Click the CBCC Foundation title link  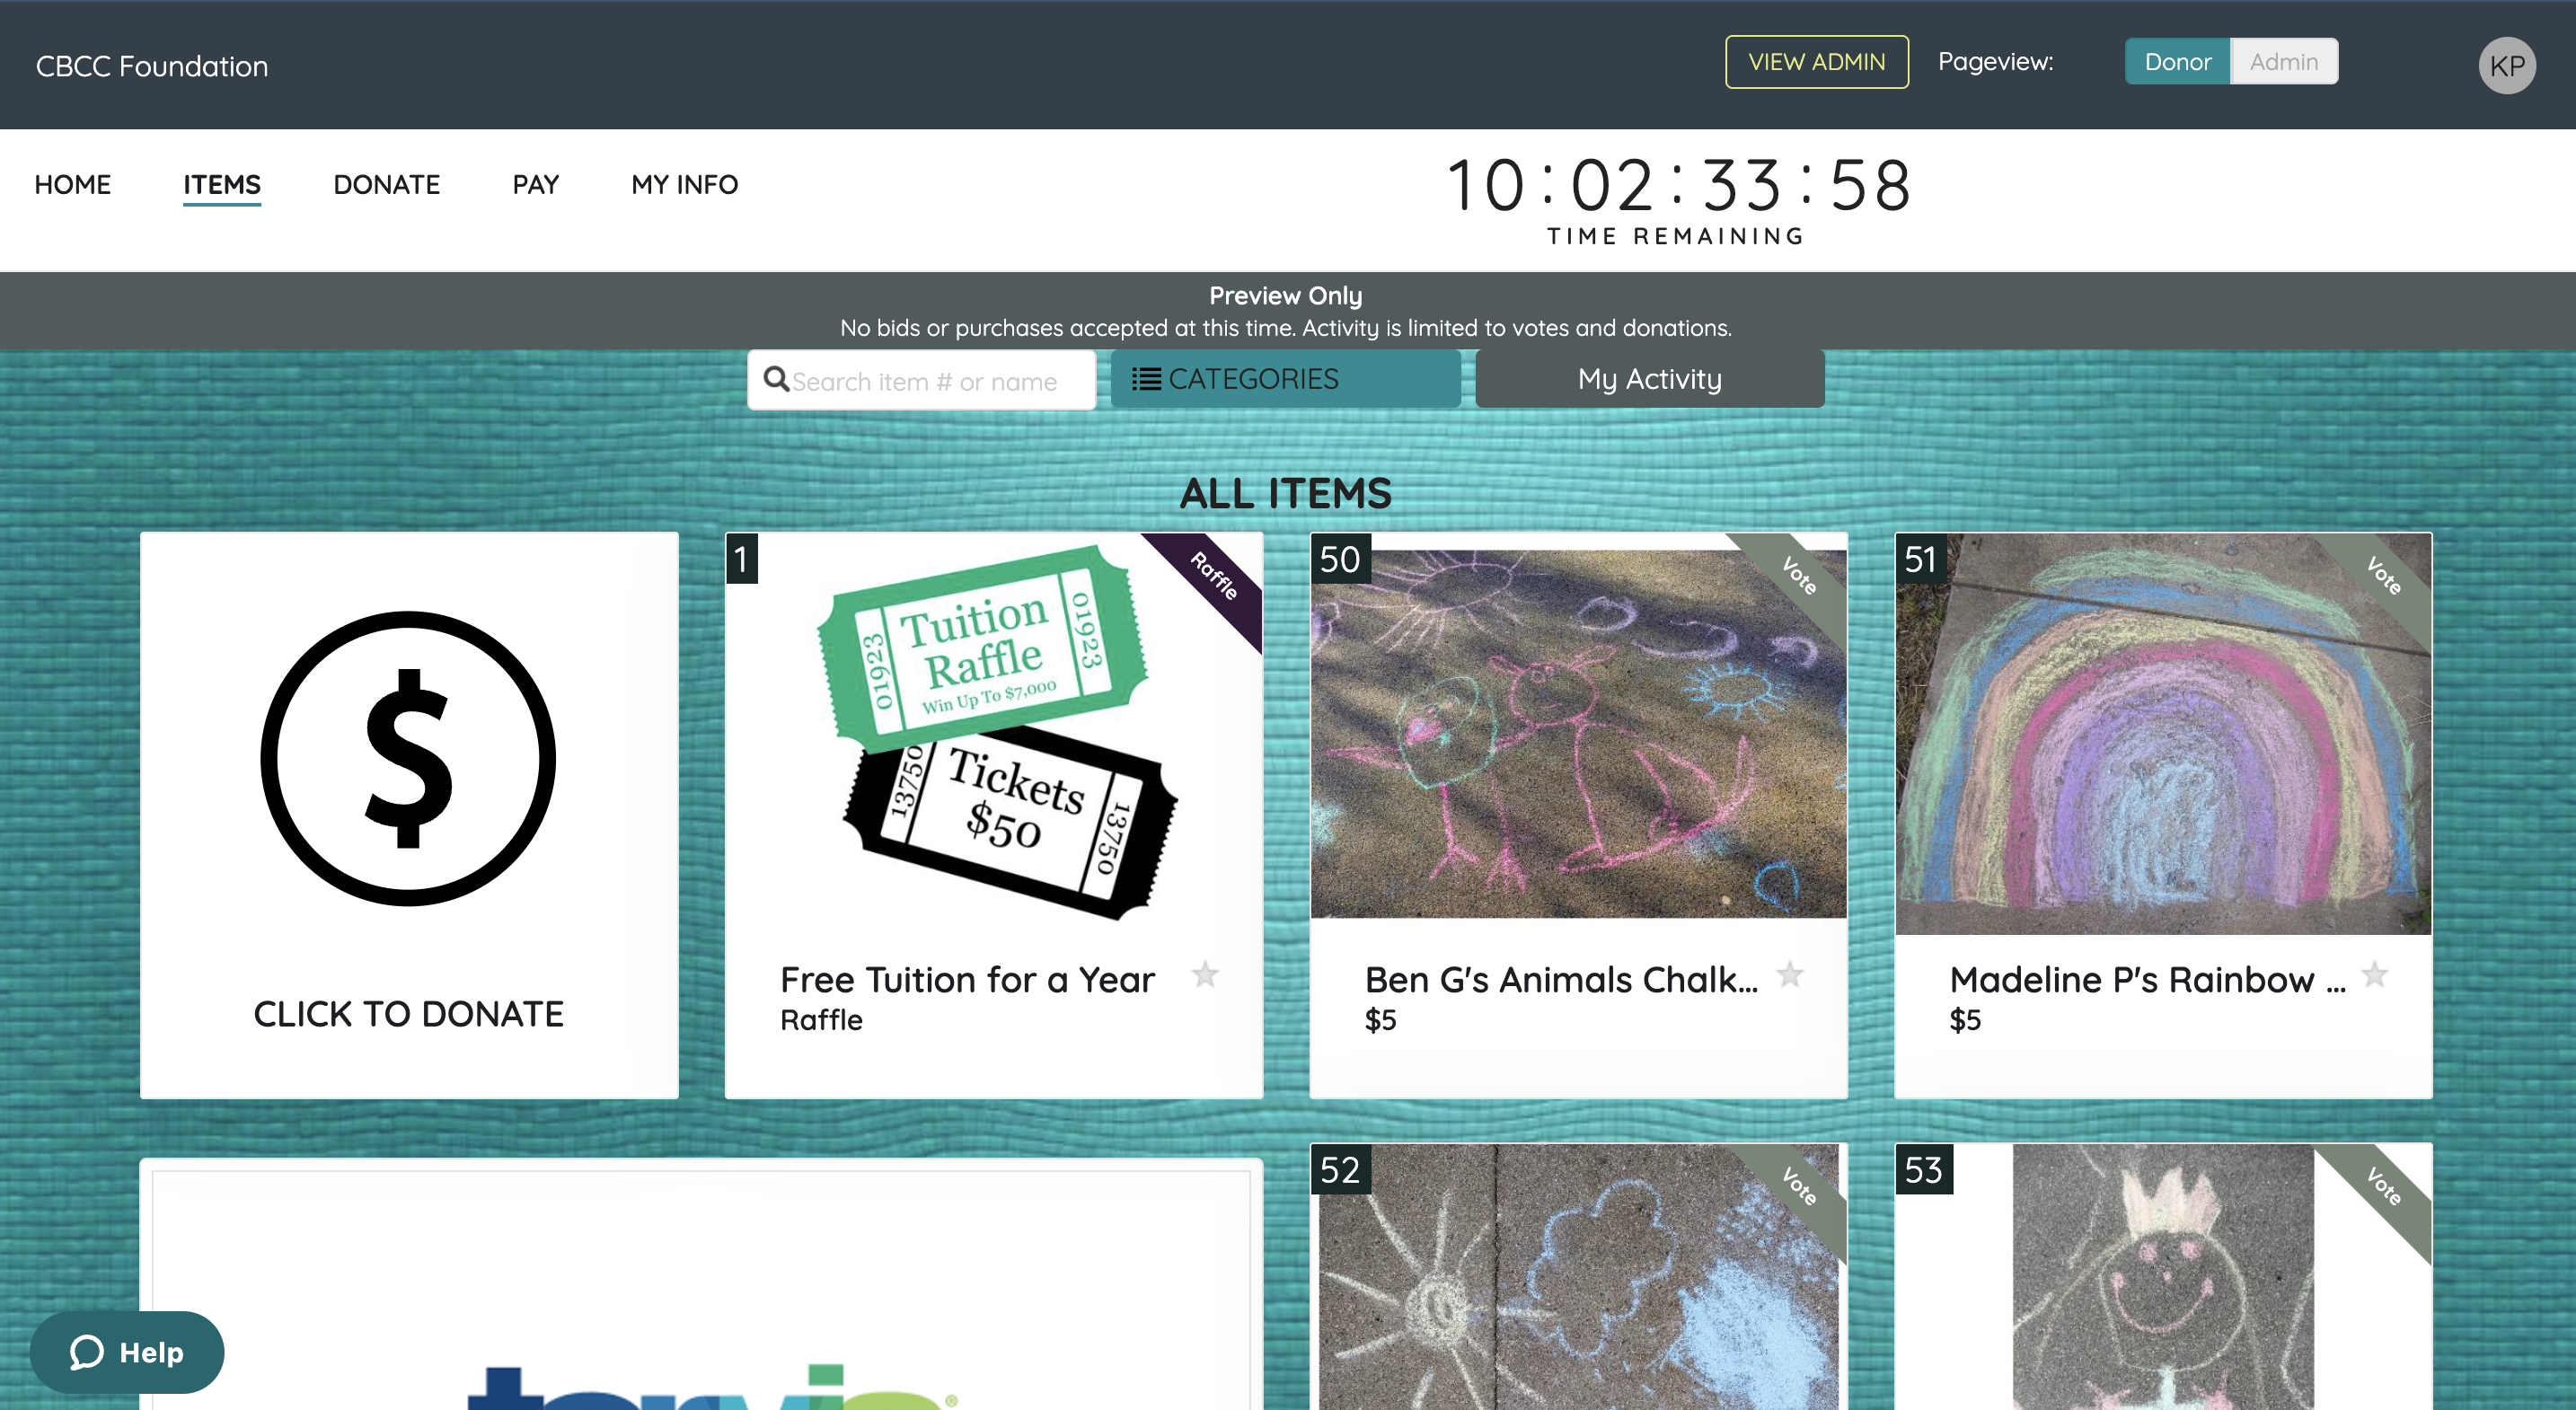point(152,67)
